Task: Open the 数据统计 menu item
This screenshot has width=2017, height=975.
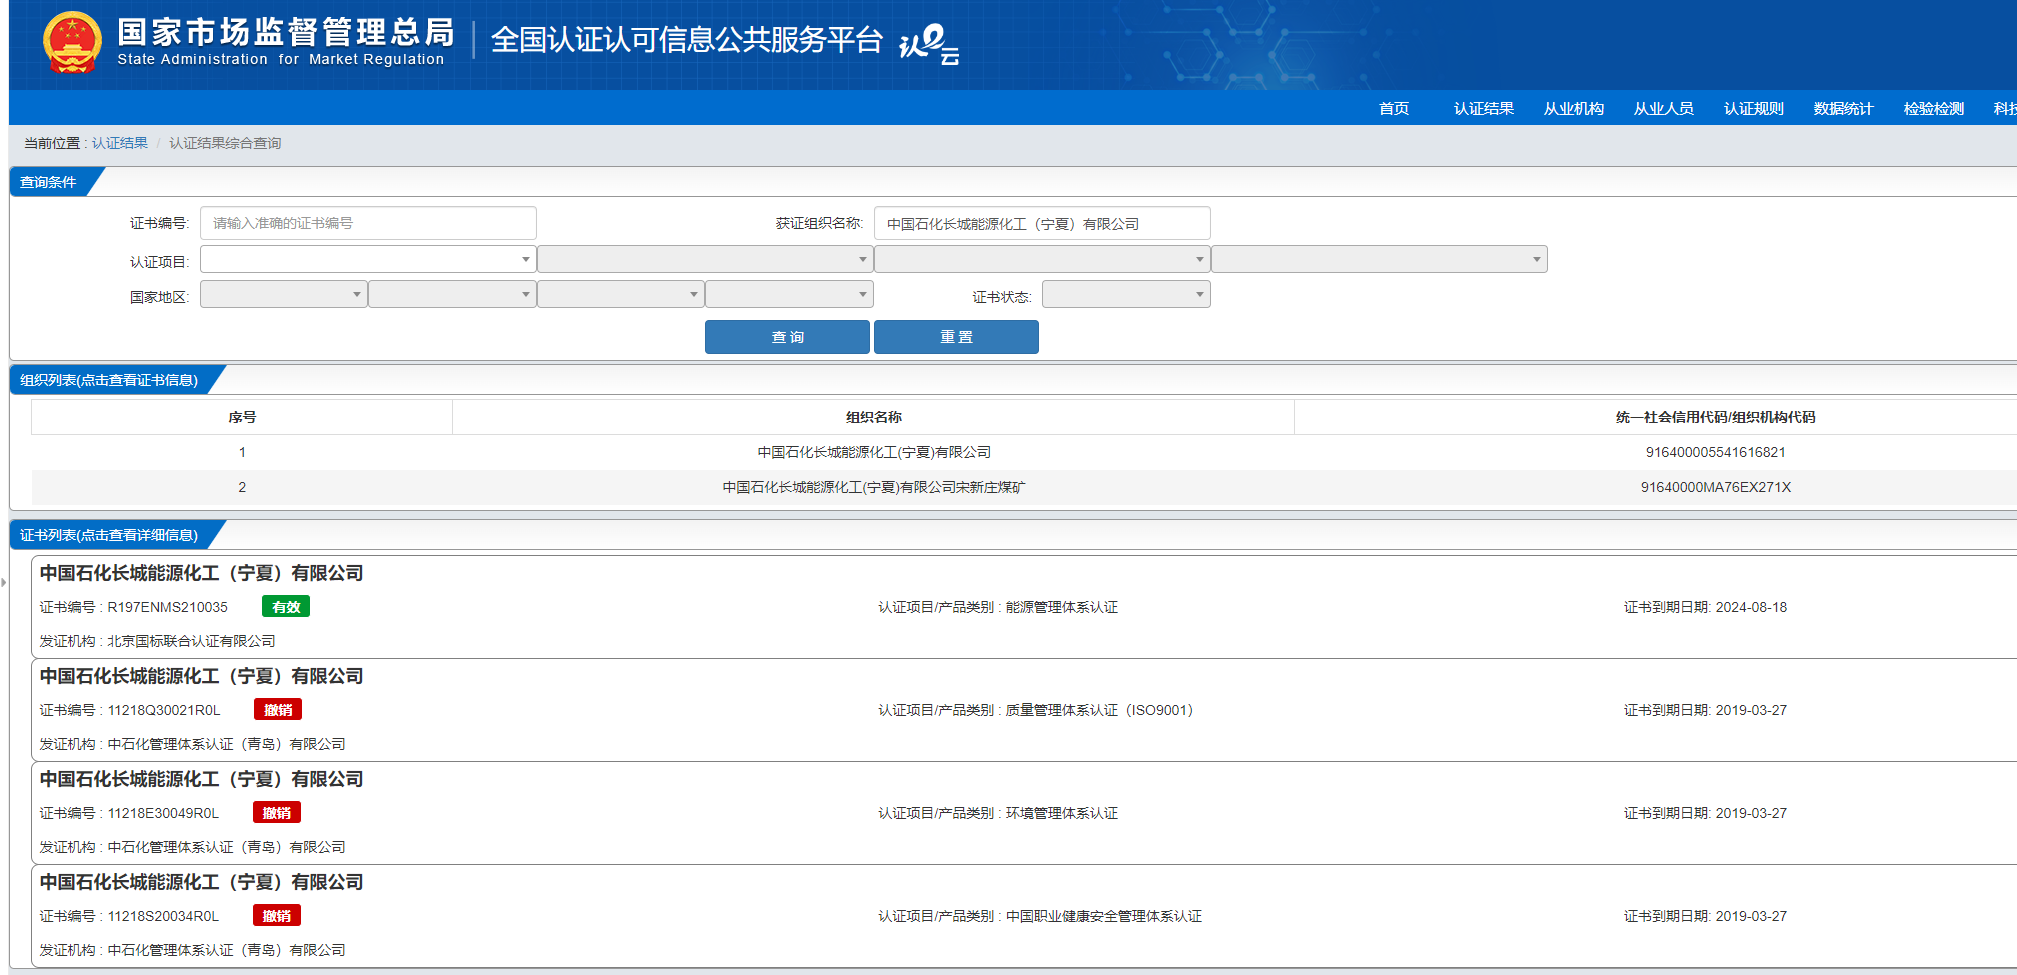Action: point(1843,108)
